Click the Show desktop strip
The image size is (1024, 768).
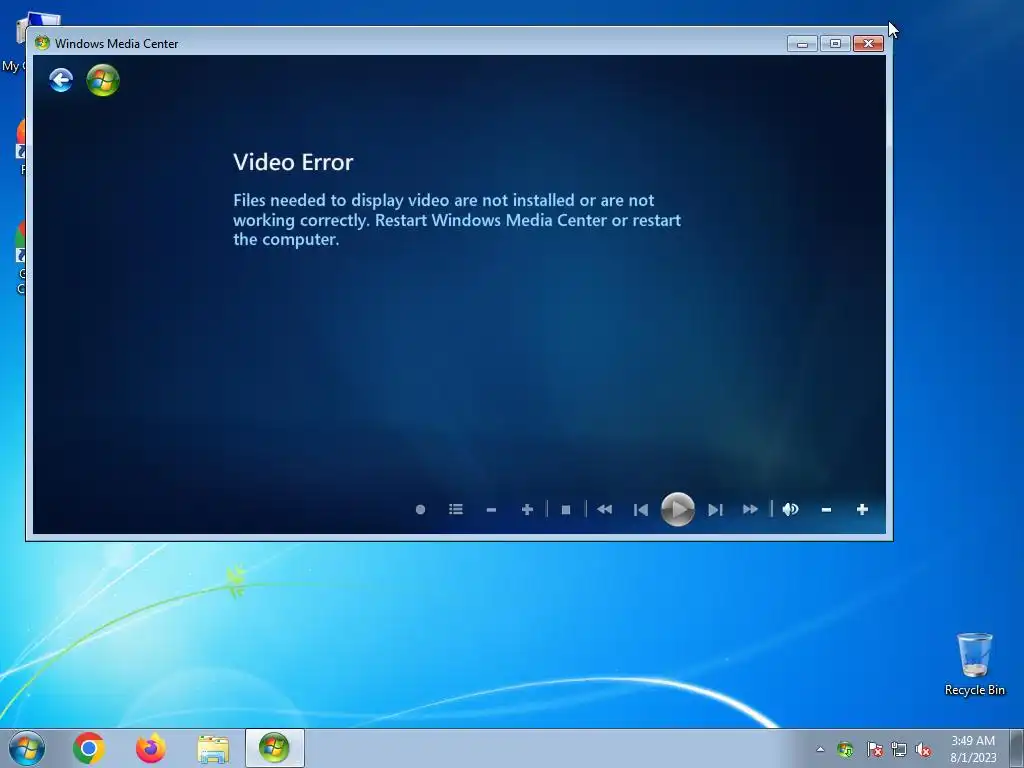(1016, 748)
